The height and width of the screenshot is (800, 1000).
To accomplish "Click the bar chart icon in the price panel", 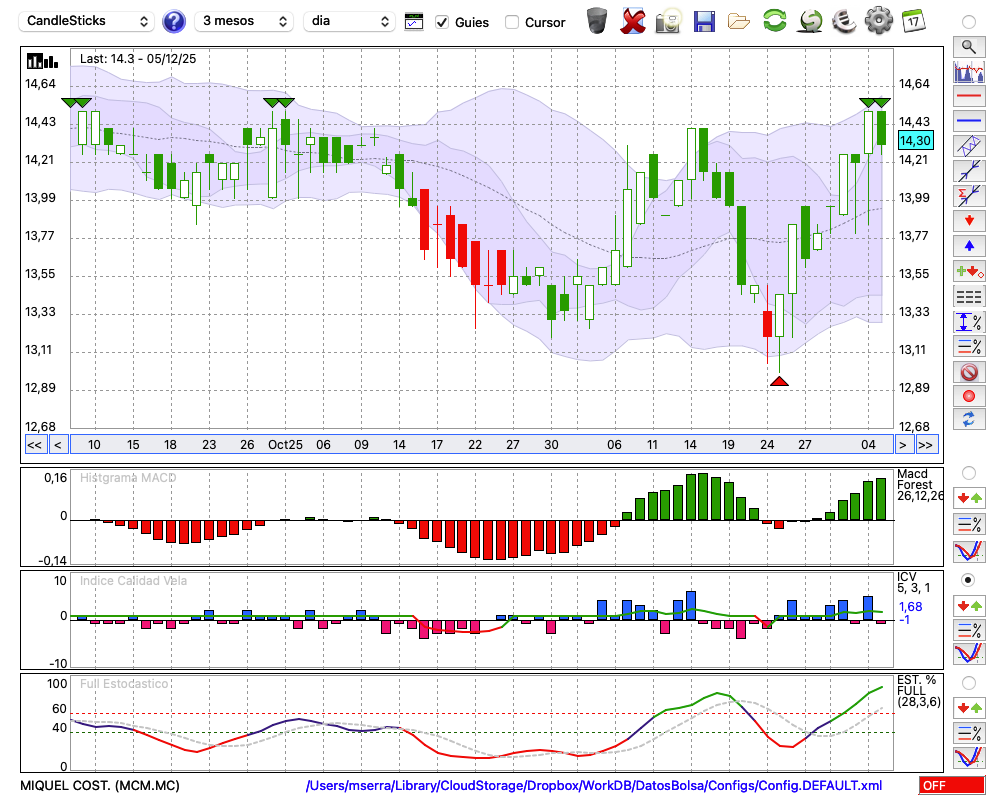I will coord(42,61).
